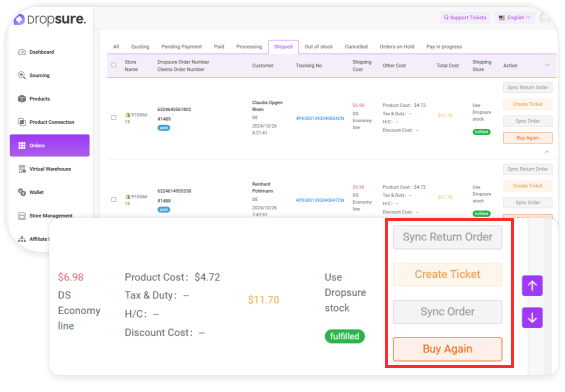565x392 pixels.
Task: Click customer name Claudia Opgen-Rhein
Action: [267, 106]
